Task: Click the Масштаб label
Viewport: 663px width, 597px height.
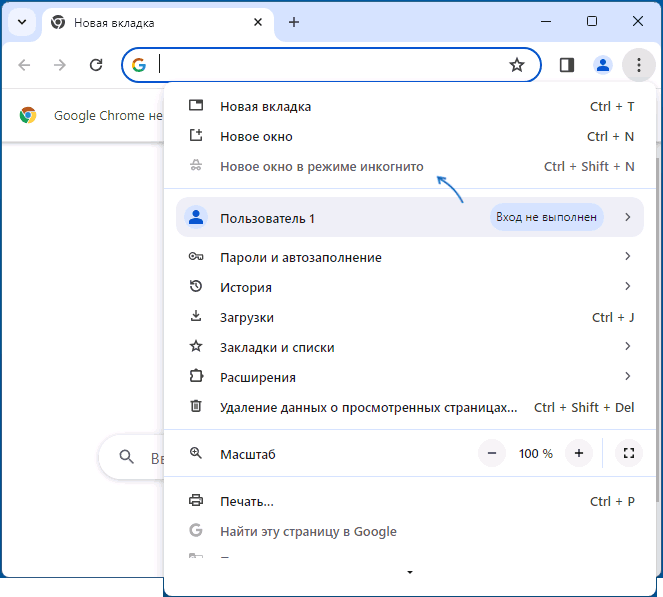Action: pos(248,454)
